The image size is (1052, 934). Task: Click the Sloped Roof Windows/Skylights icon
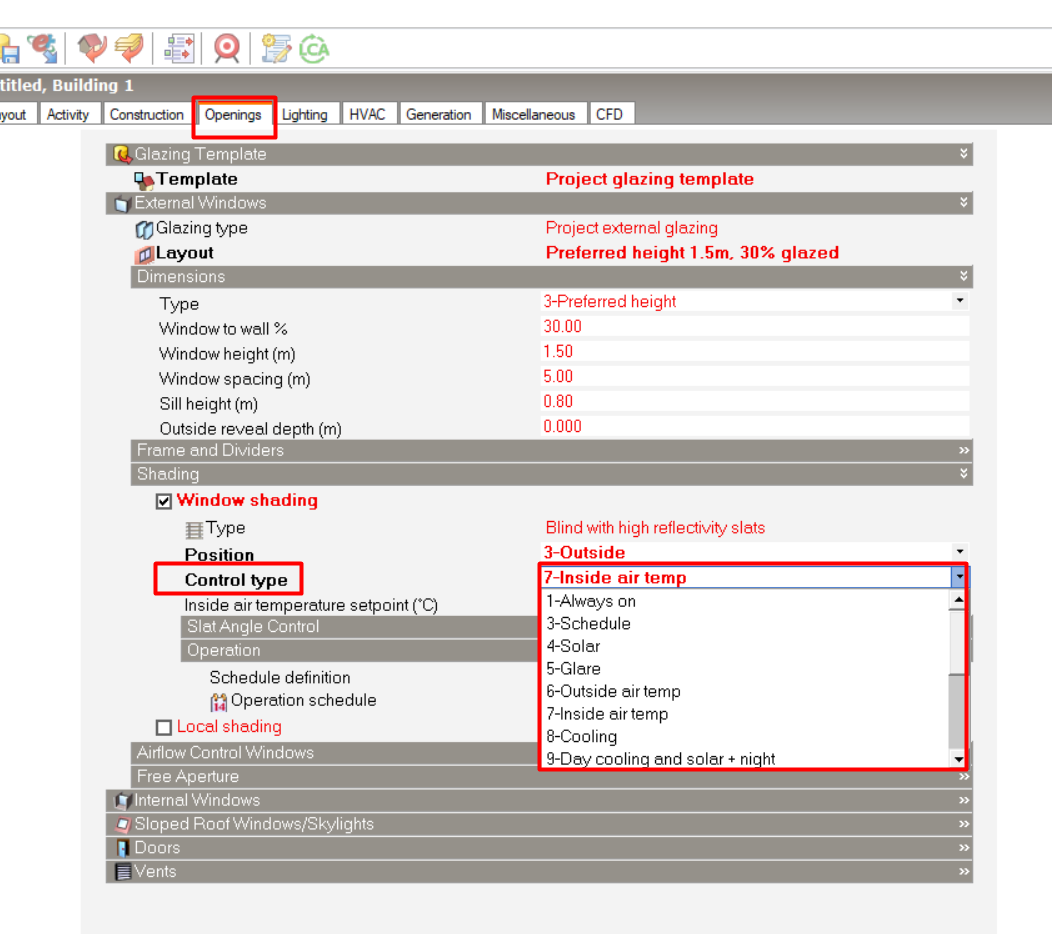point(123,824)
